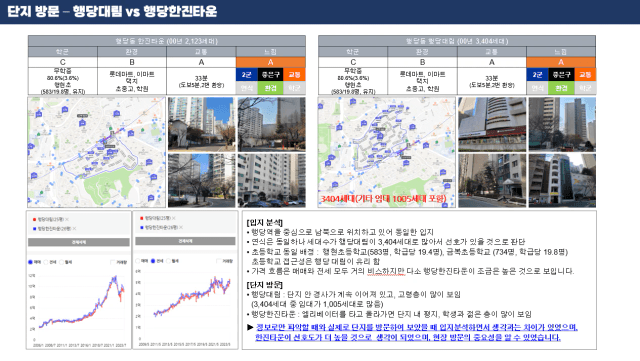Image resolution: width=640 pixels, height=361 pixels.
Task: Click the gray 학군 tag in 한진타운 table
Action: pos(294,88)
